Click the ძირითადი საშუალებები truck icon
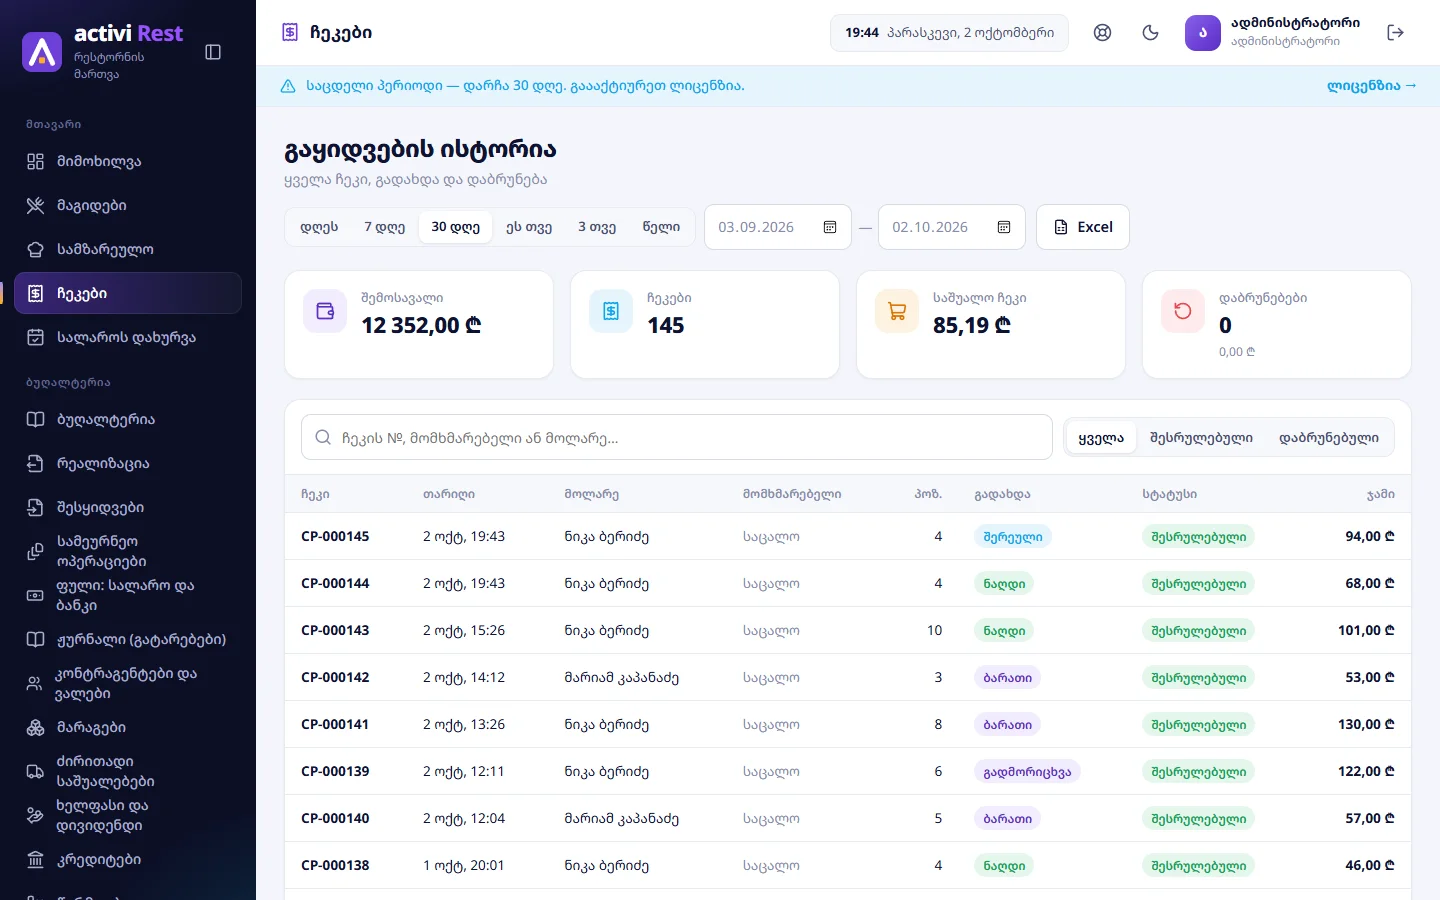This screenshot has height=900, width=1440. [x=36, y=771]
